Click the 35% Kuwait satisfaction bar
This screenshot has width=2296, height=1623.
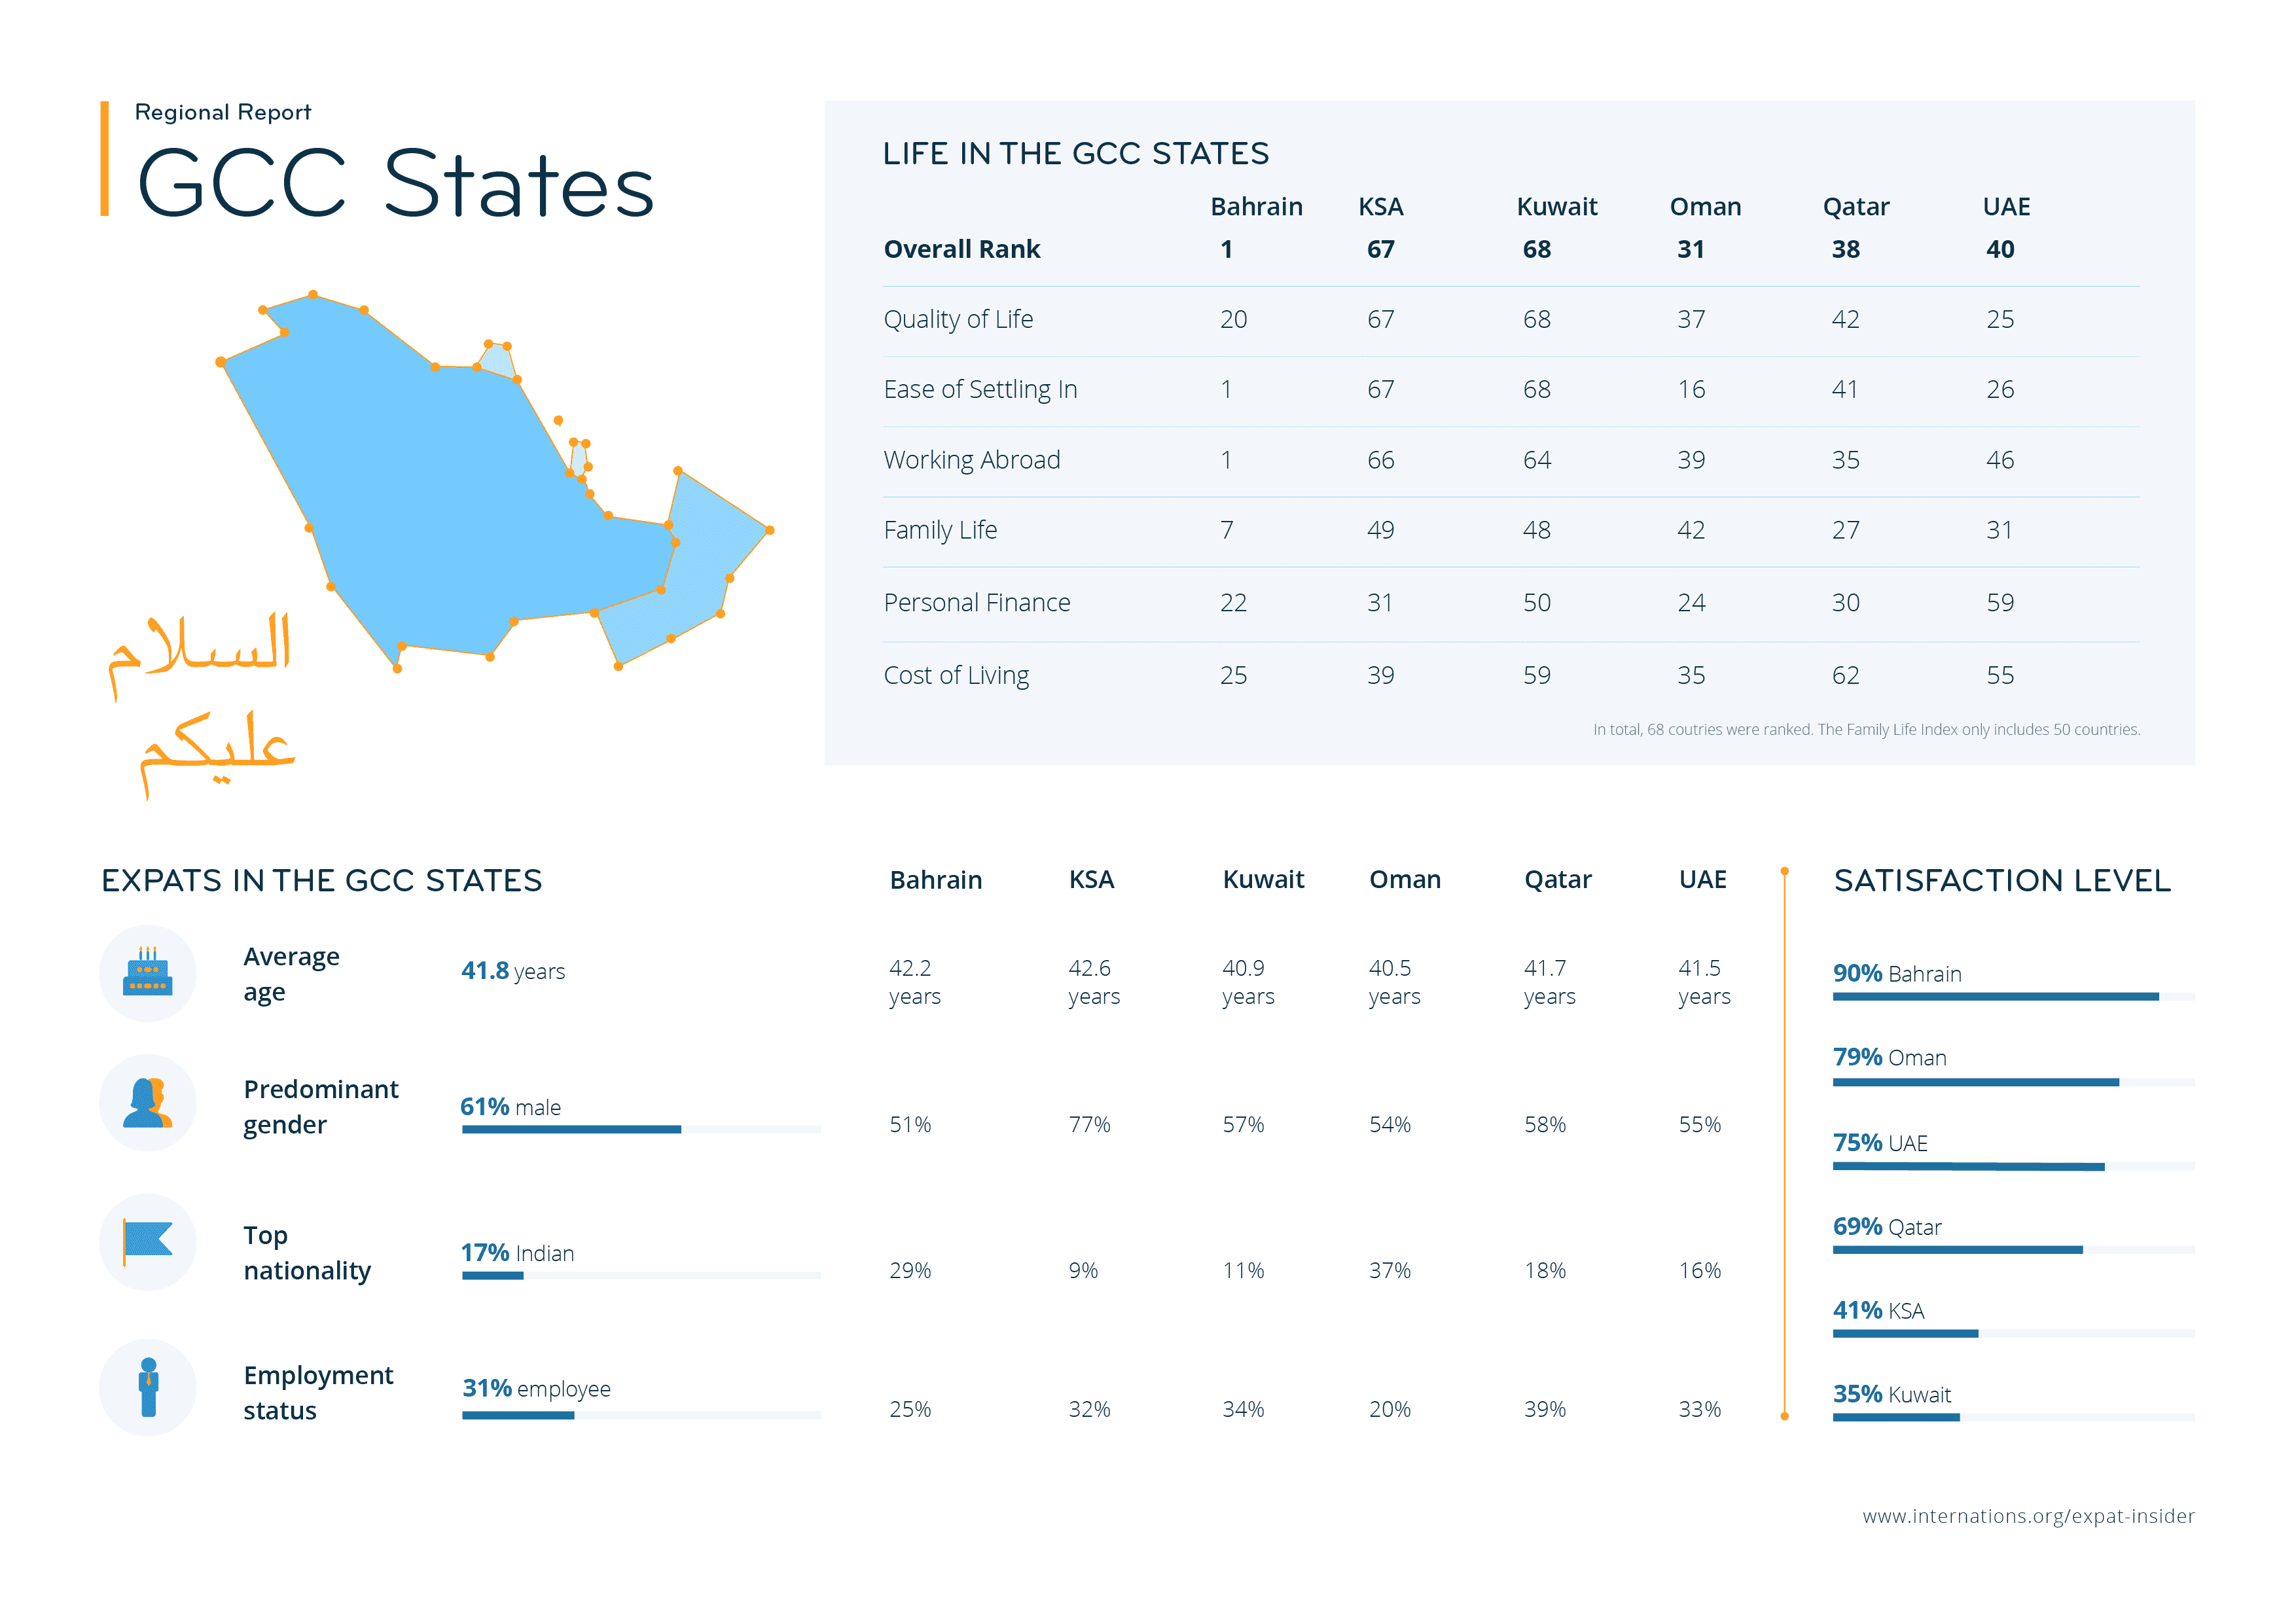click(x=2013, y=1417)
